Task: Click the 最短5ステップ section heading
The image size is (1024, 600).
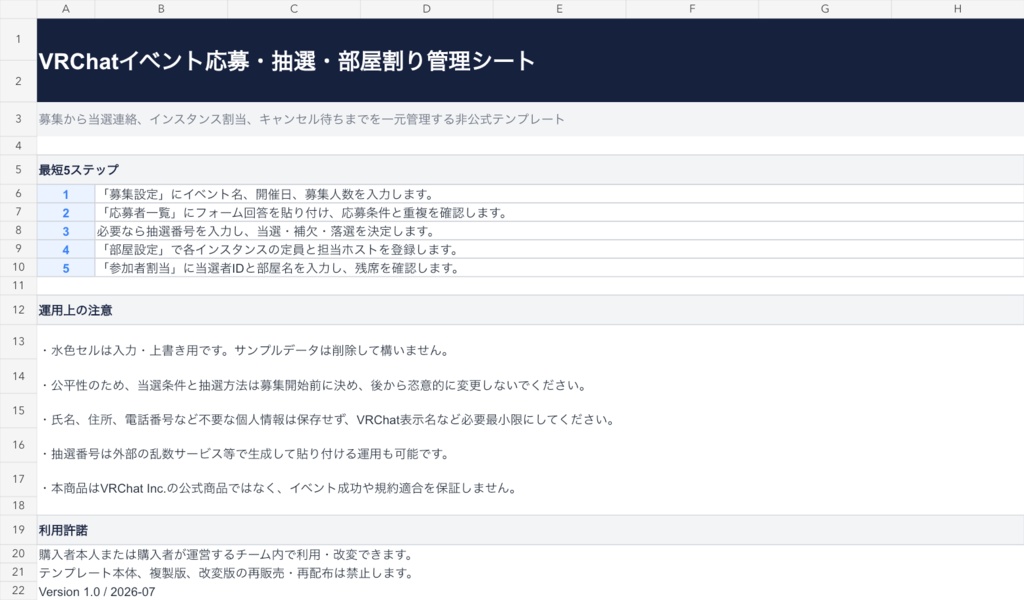Action: click(78, 170)
